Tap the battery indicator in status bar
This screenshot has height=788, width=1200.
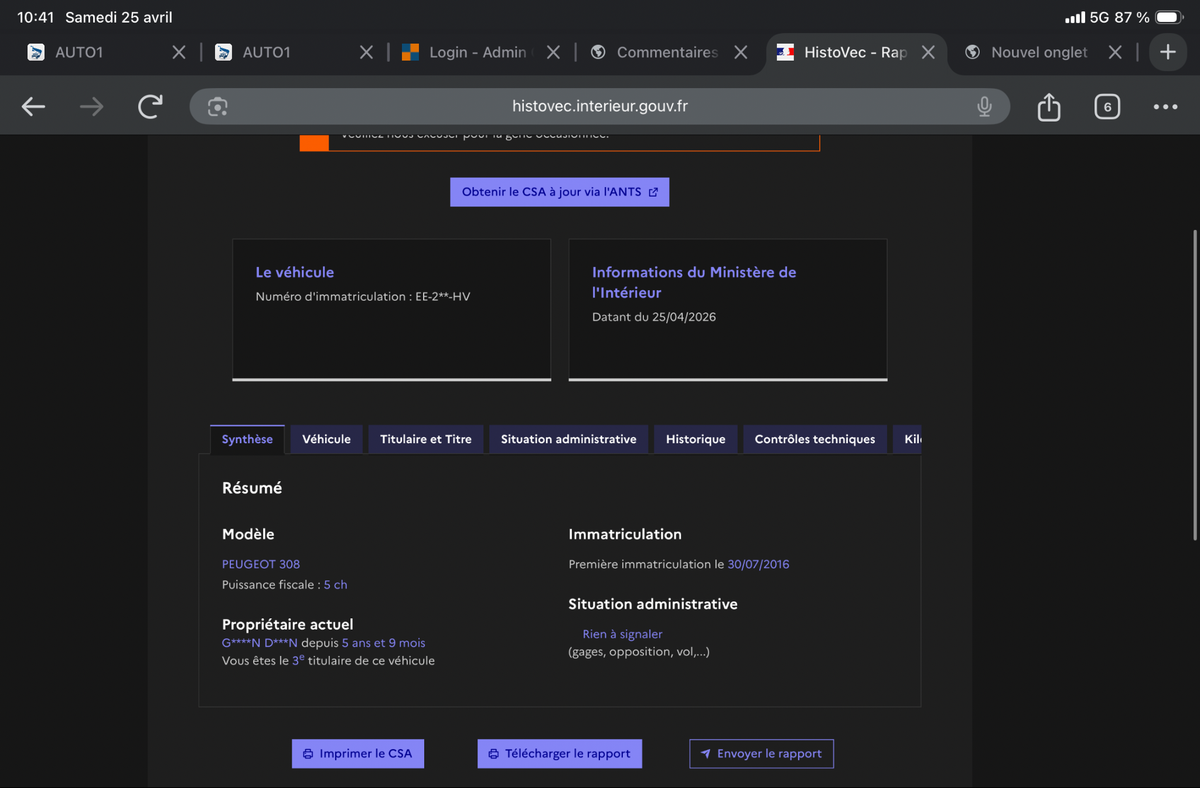pos(1169,18)
